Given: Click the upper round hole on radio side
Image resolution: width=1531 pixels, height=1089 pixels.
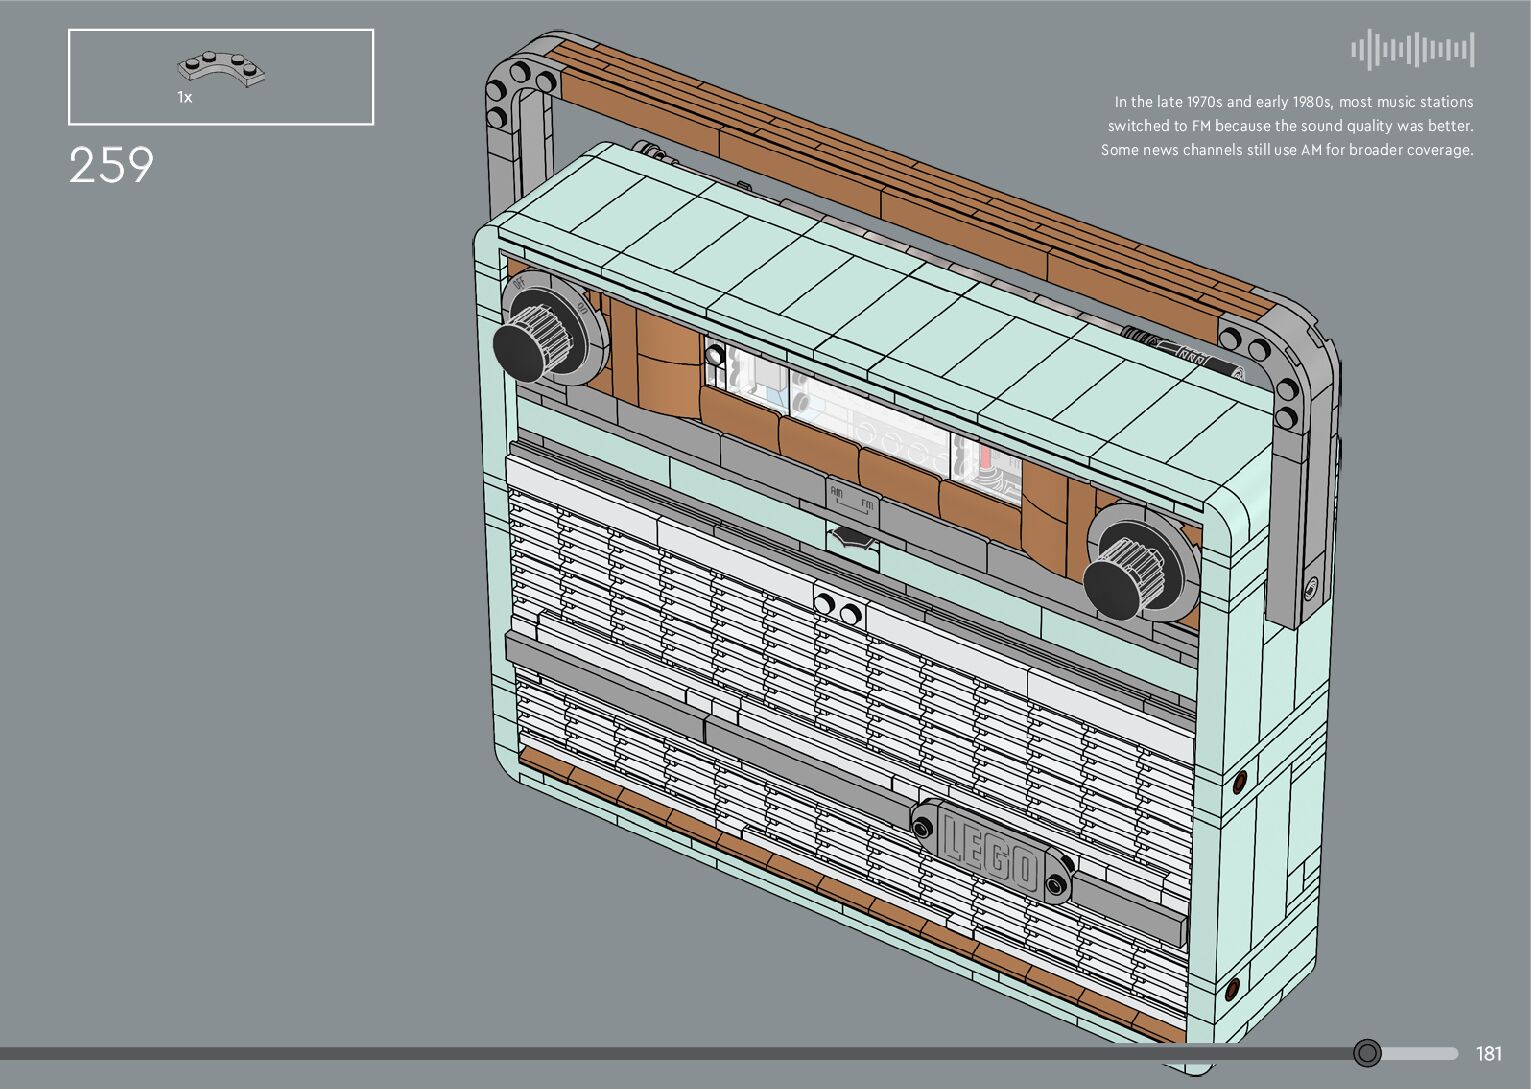Looking at the screenshot, I should [x=1240, y=780].
